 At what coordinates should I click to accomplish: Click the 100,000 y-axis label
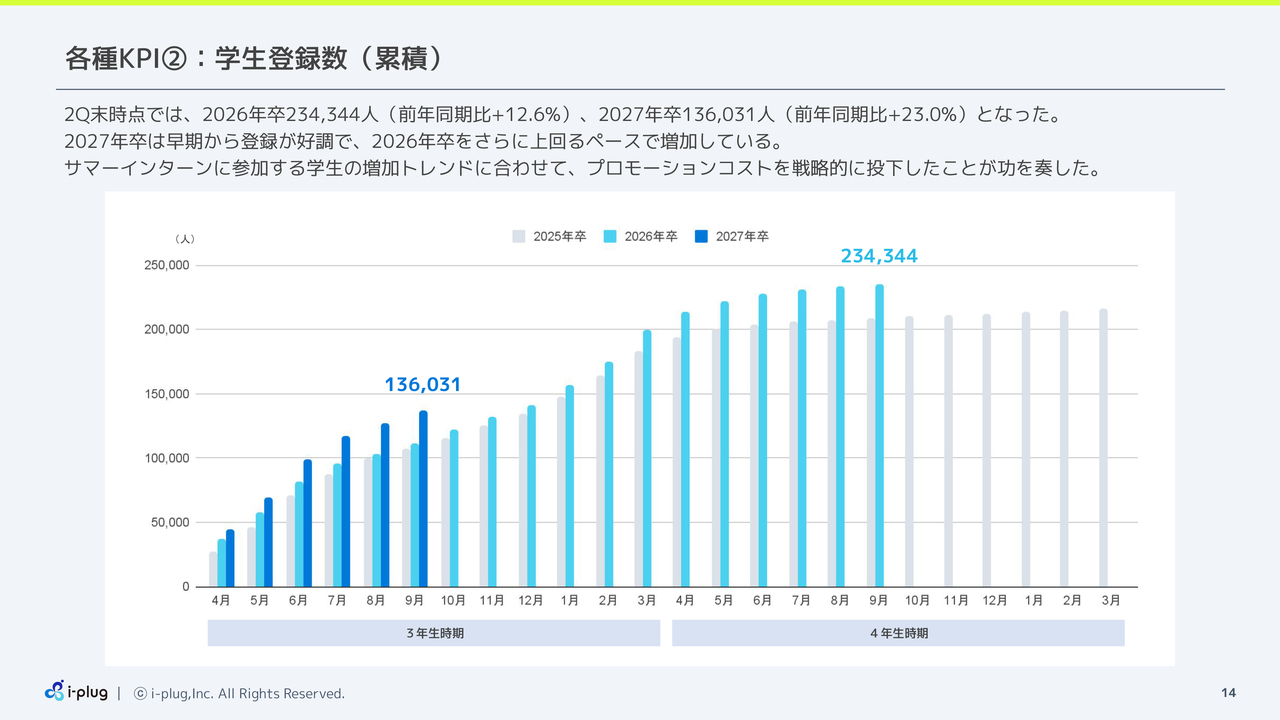(x=166, y=458)
